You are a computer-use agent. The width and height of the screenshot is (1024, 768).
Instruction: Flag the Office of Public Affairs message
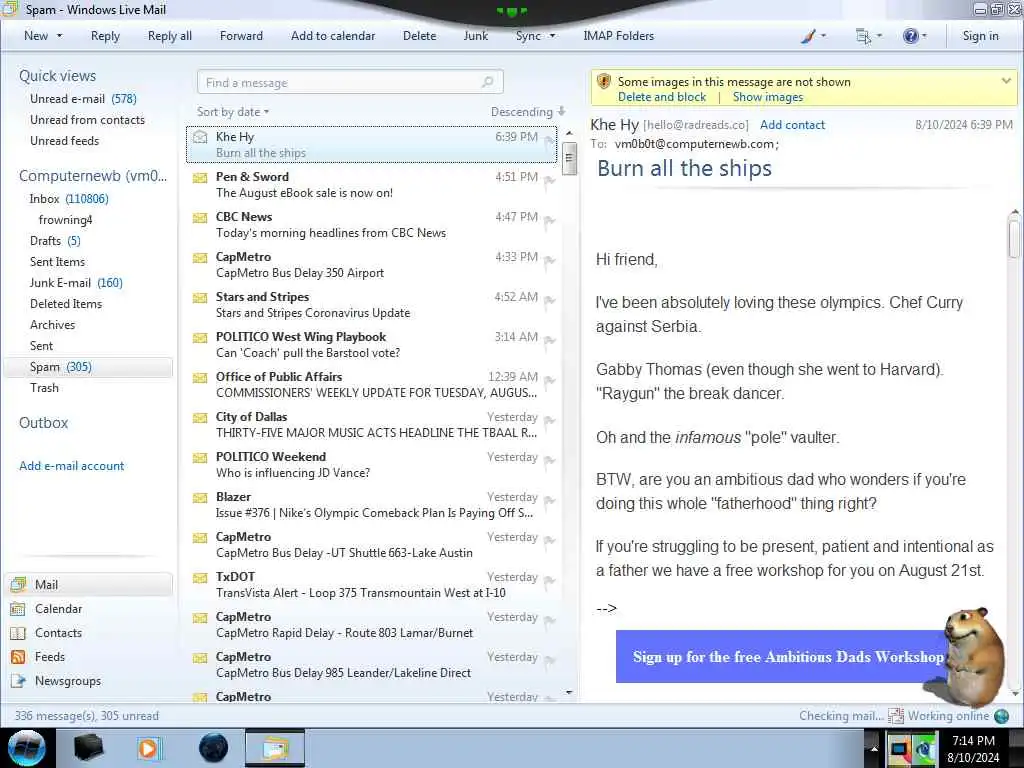coord(550,381)
